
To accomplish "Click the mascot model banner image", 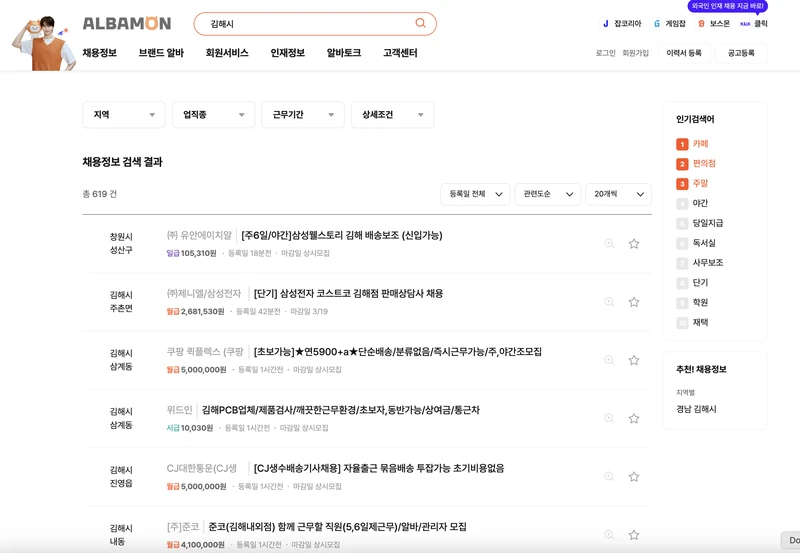I will click(x=44, y=43).
